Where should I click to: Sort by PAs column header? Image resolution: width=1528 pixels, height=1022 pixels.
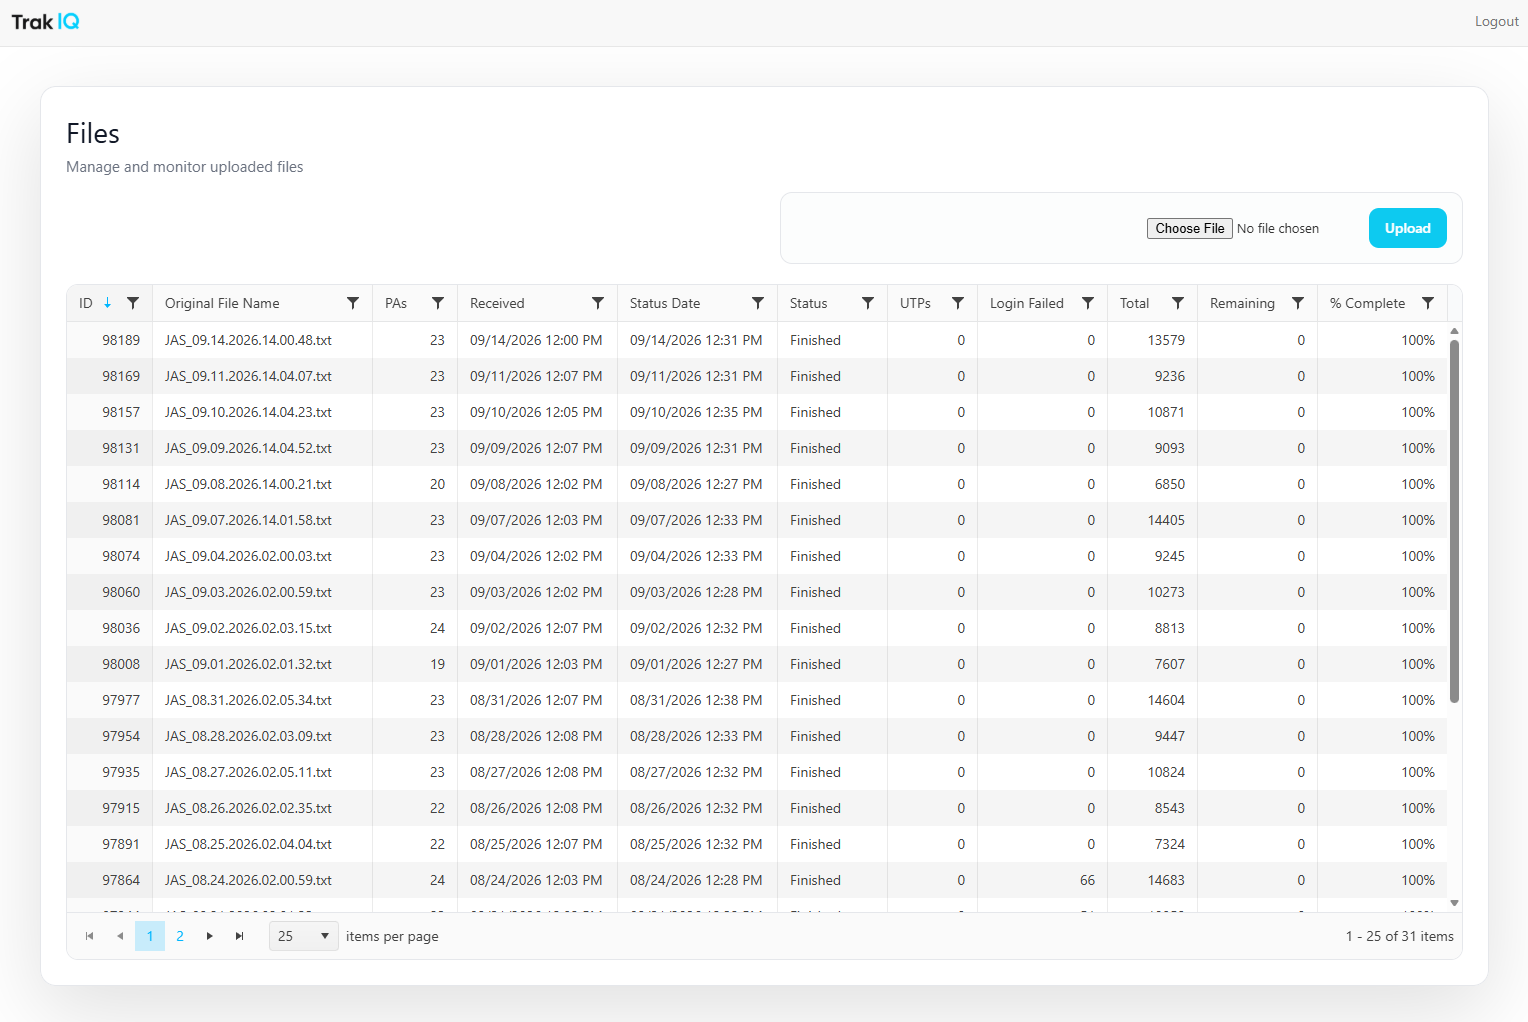pyautogui.click(x=396, y=303)
